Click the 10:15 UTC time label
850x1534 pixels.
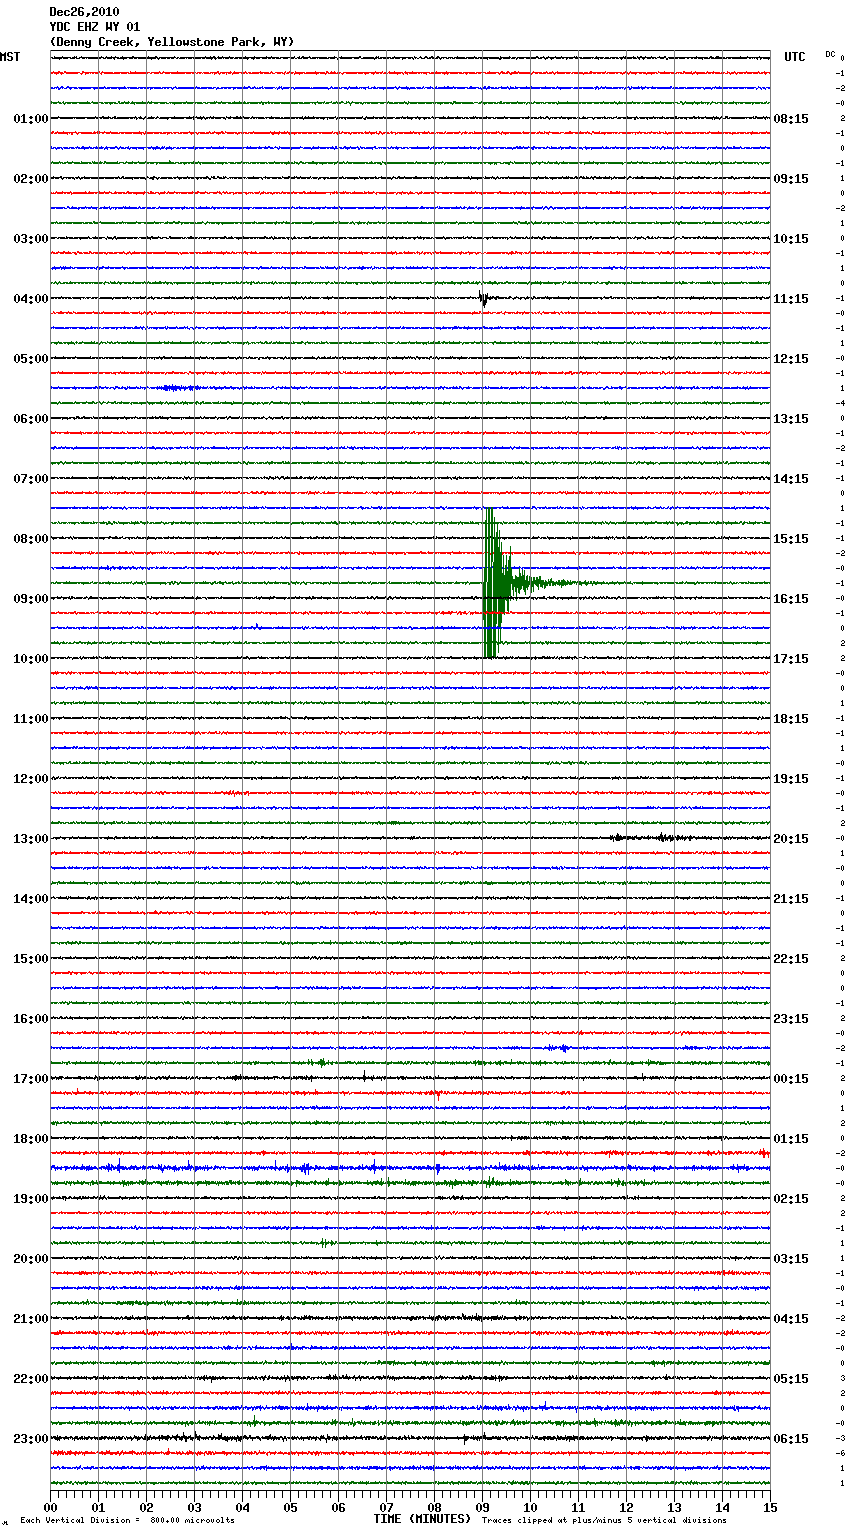[x=791, y=239]
